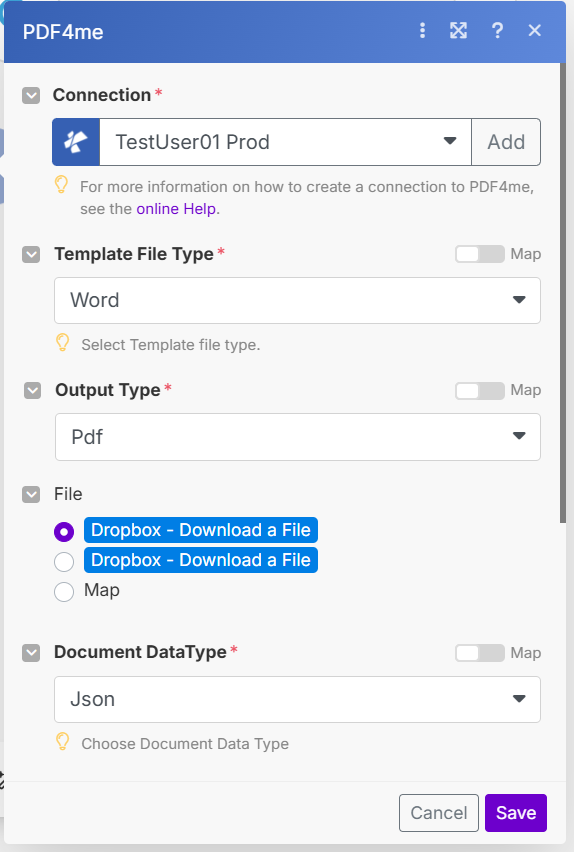Collapse the Document DataType section chevron
574x852 pixels.
tap(31, 653)
